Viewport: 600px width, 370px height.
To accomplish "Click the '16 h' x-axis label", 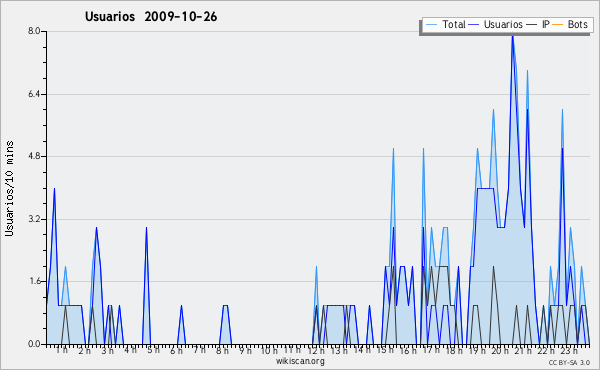I will pyautogui.click(x=408, y=350).
